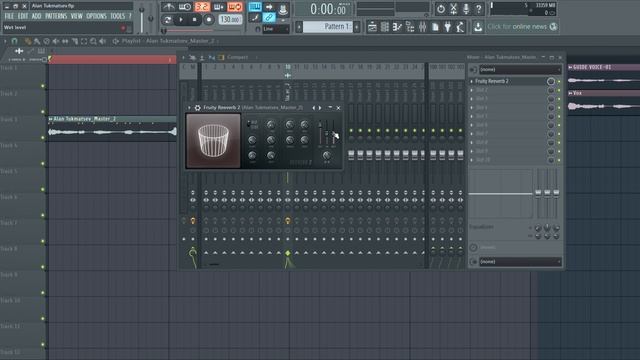The image size is (640, 360).
Task: Click the download content library icon
Action: (x=478, y=27)
